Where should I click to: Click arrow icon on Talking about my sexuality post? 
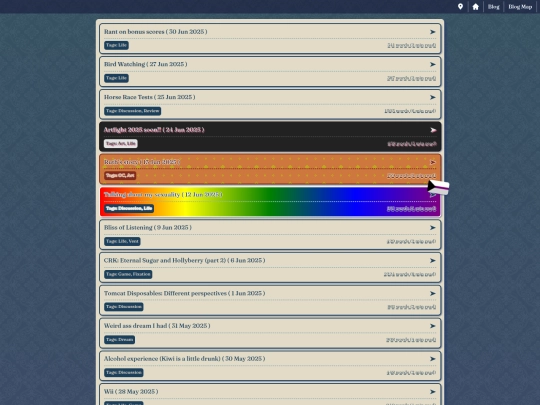click(433, 195)
